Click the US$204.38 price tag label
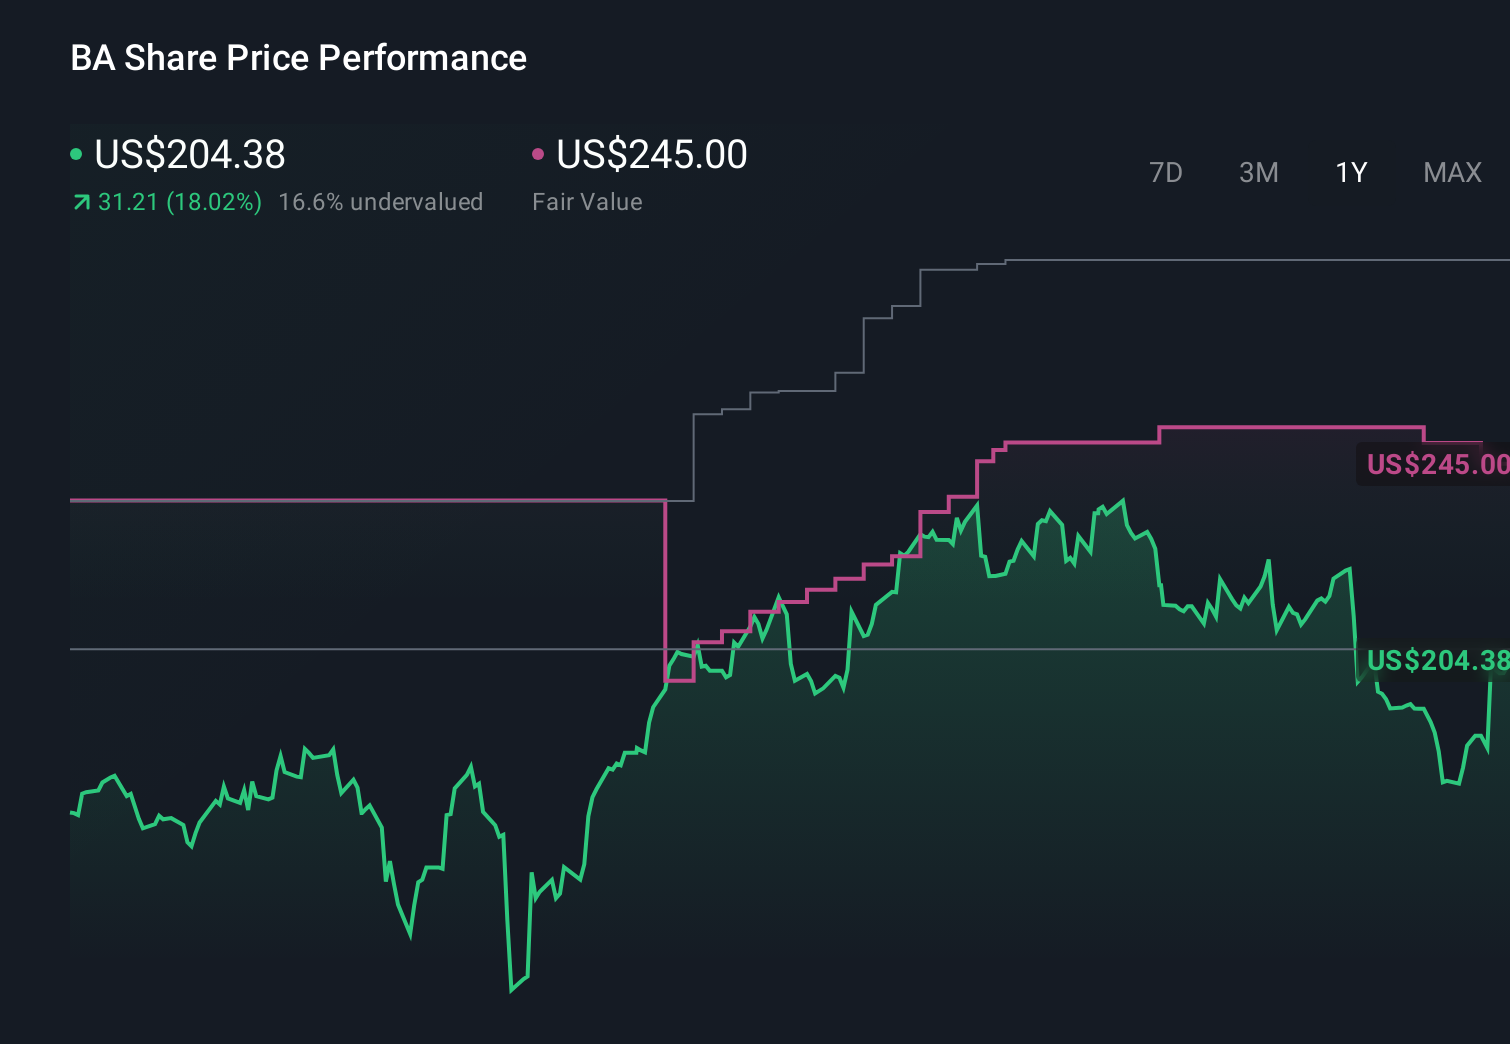1510x1044 pixels. (x=1437, y=661)
